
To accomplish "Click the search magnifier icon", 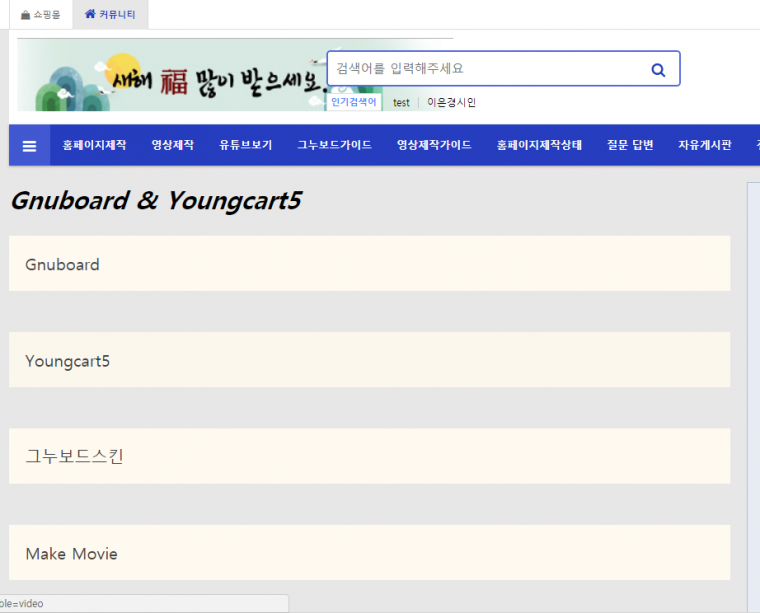I will point(658,70).
